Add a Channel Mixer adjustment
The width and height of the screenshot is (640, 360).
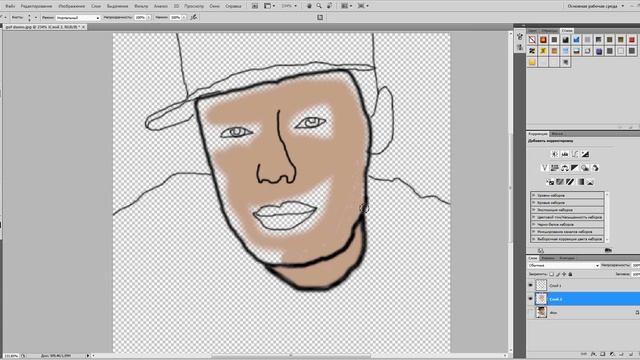(x=595, y=168)
